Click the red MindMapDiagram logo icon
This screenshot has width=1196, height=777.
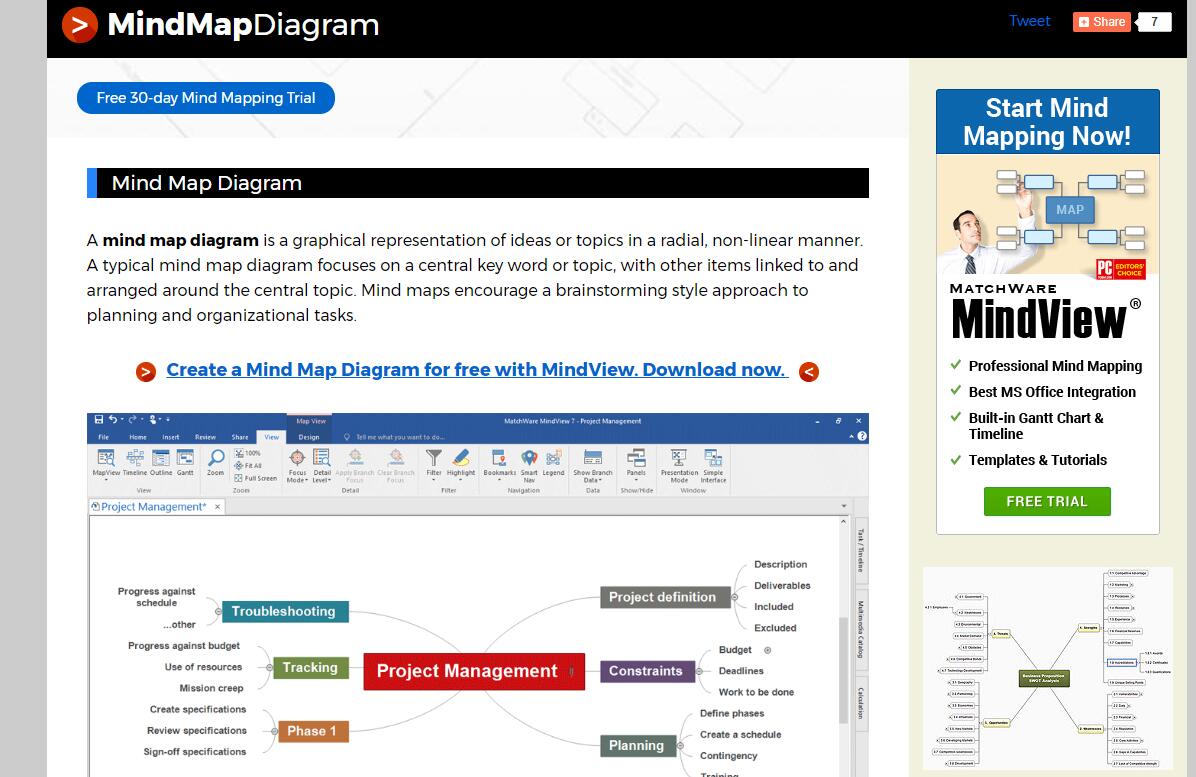(80, 25)
